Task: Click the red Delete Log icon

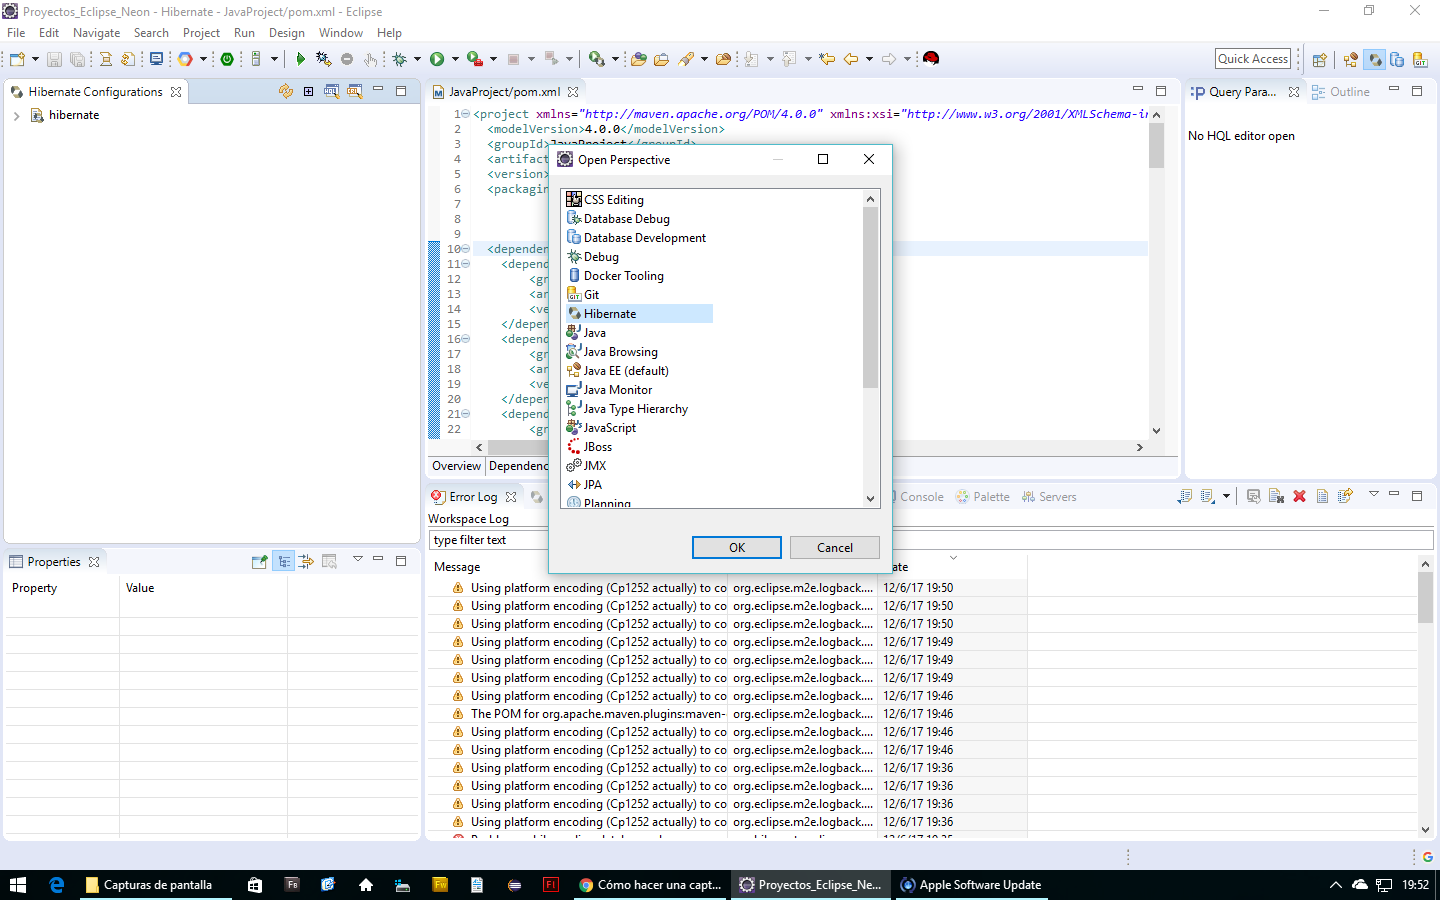Action: point(1299,496)
